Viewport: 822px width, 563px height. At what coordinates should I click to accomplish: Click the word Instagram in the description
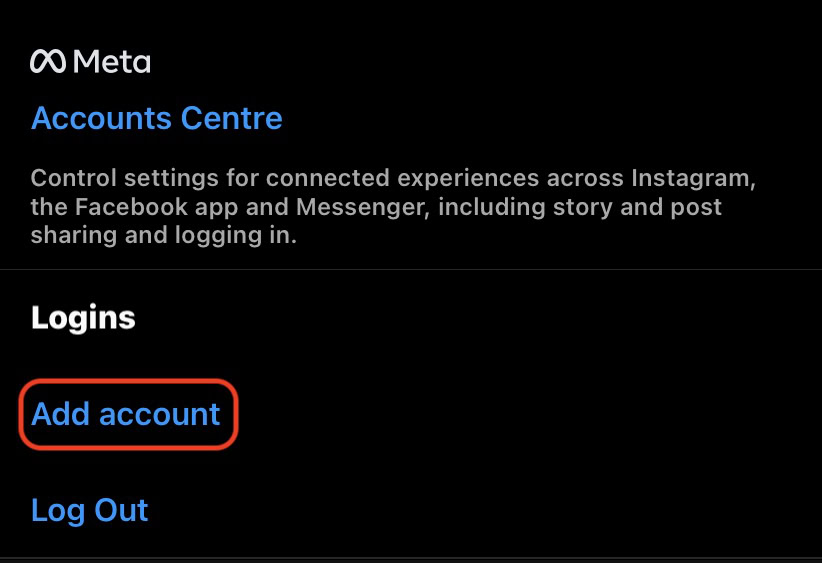pyautogui.click(x=690, y=179)
